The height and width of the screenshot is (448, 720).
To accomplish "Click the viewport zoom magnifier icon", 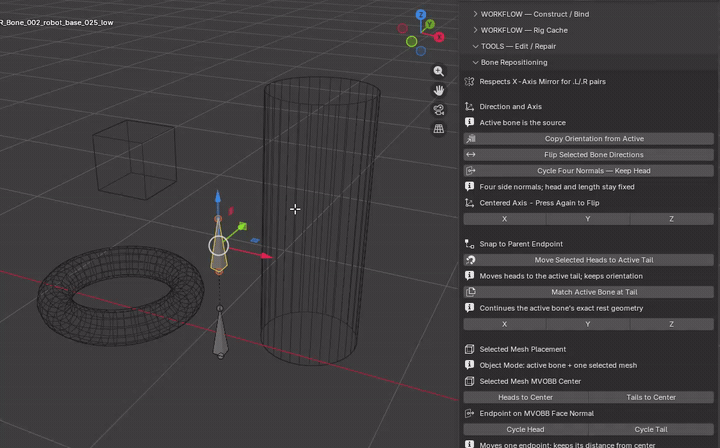I will [439, 71].
